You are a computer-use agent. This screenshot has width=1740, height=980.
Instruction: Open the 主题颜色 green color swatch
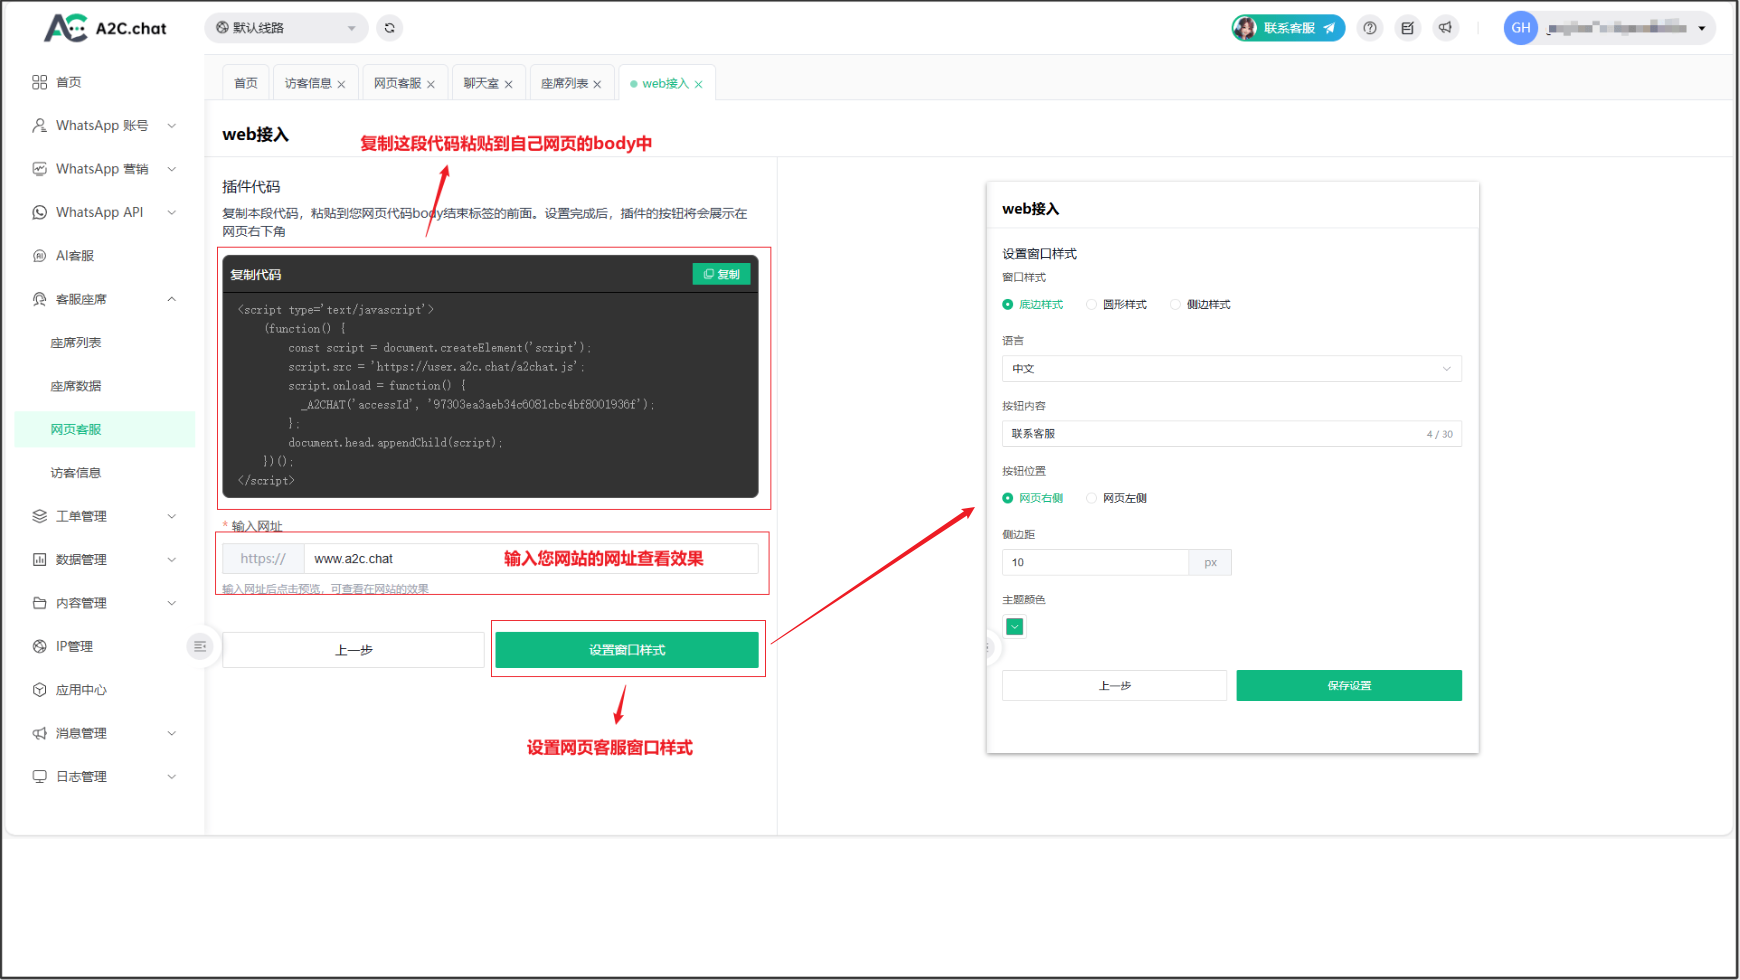click(x=1014, y=627)
